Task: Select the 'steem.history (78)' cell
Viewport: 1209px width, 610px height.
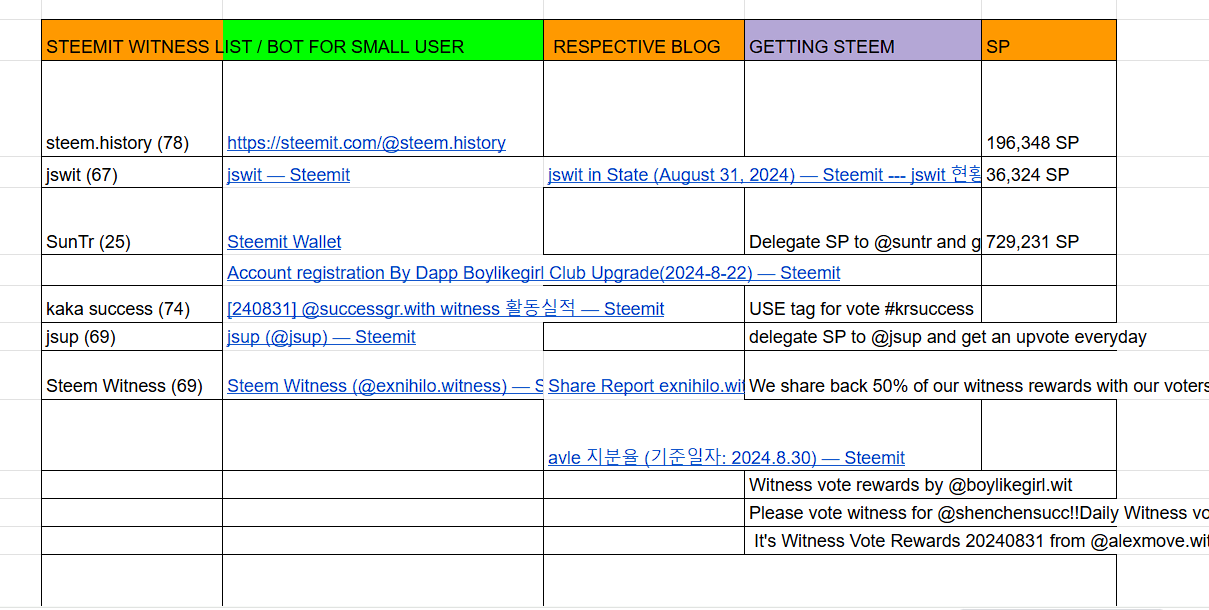Action: [132, 109]
